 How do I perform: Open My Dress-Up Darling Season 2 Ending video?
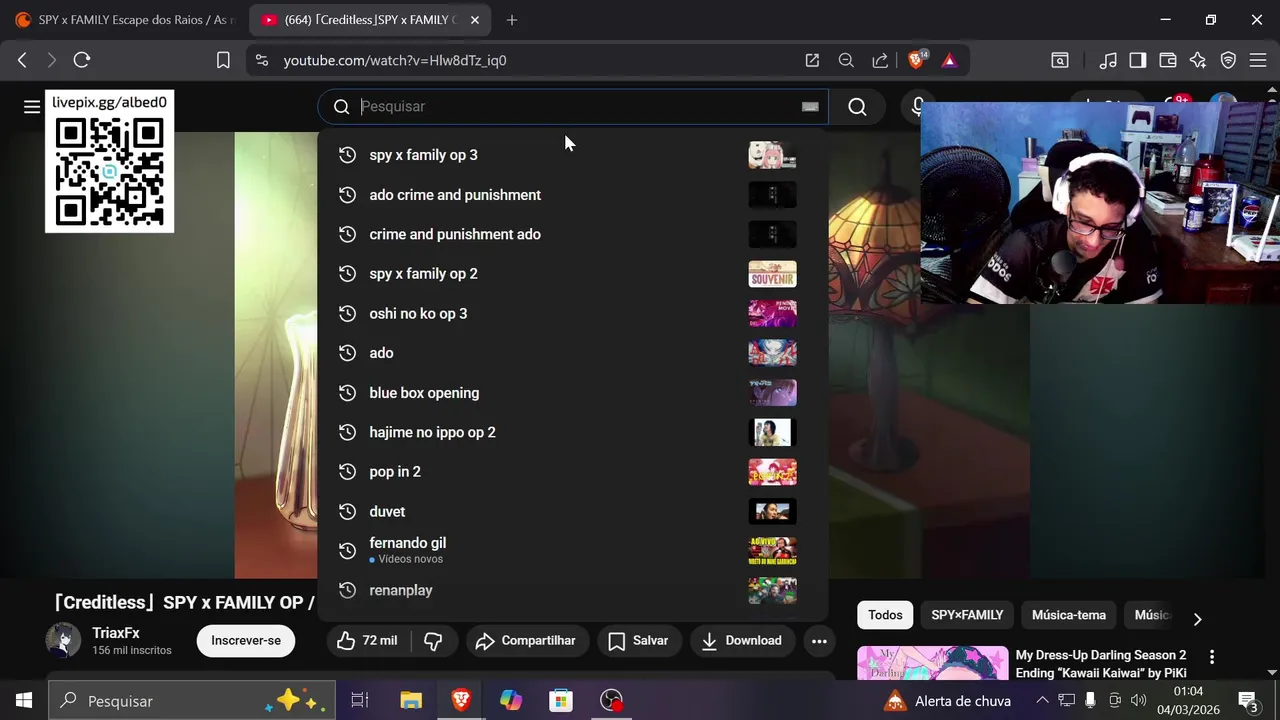(x=1101, y=664)
